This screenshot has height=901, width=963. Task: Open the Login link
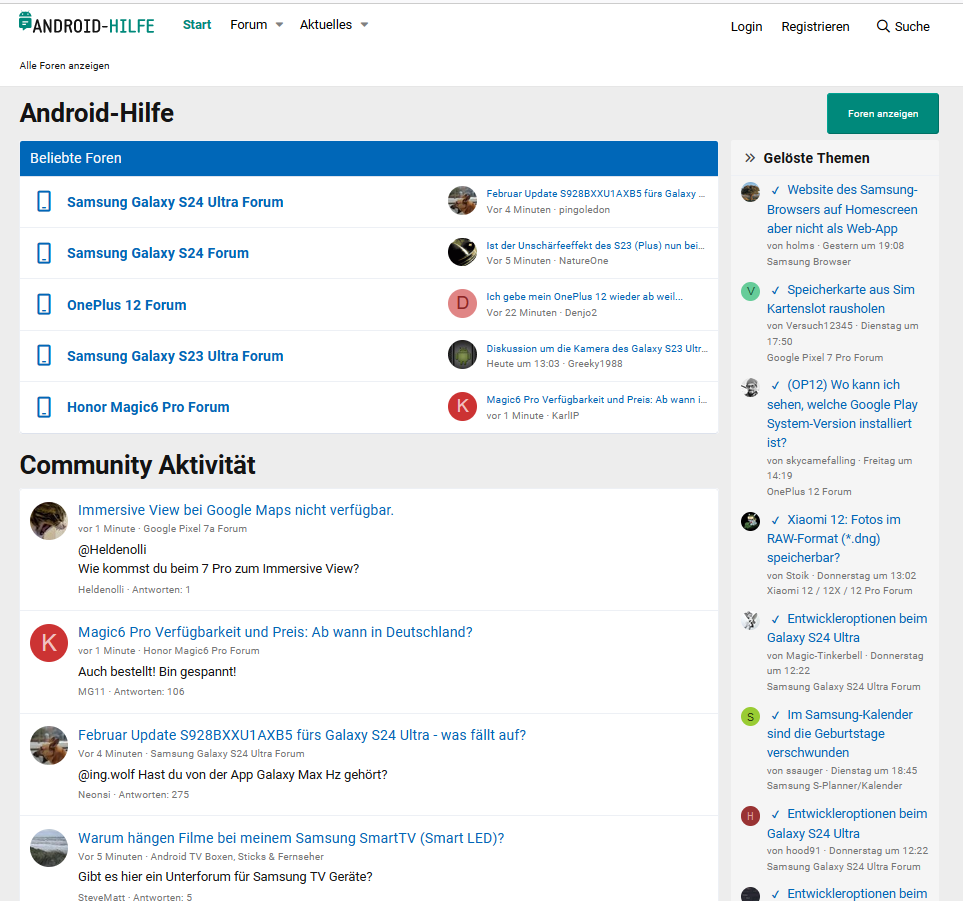[746, 27]
